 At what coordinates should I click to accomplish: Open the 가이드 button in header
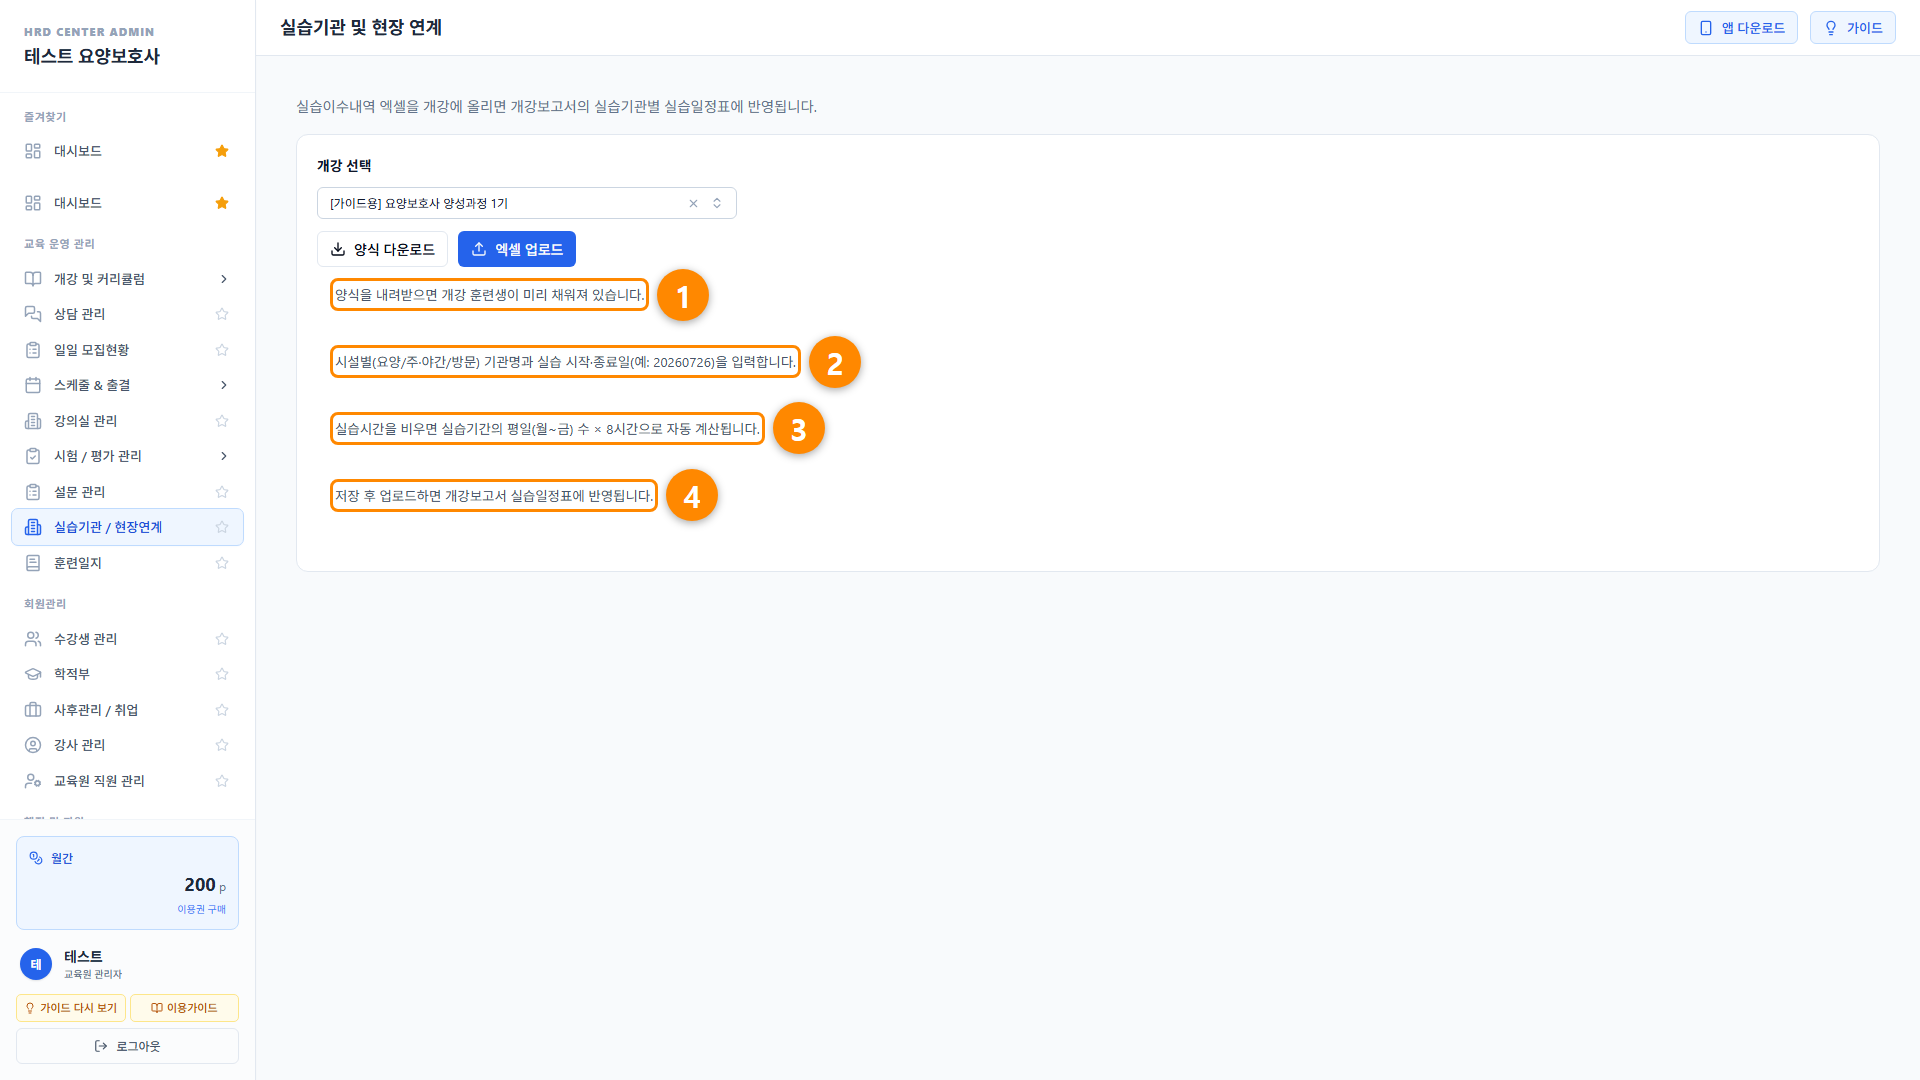point(1852,28)
